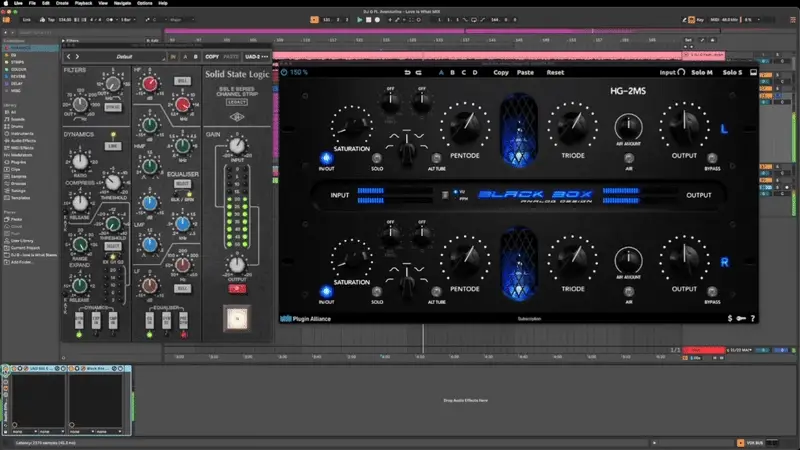Open the UAD-2 options menu

(x=256, y=57)
